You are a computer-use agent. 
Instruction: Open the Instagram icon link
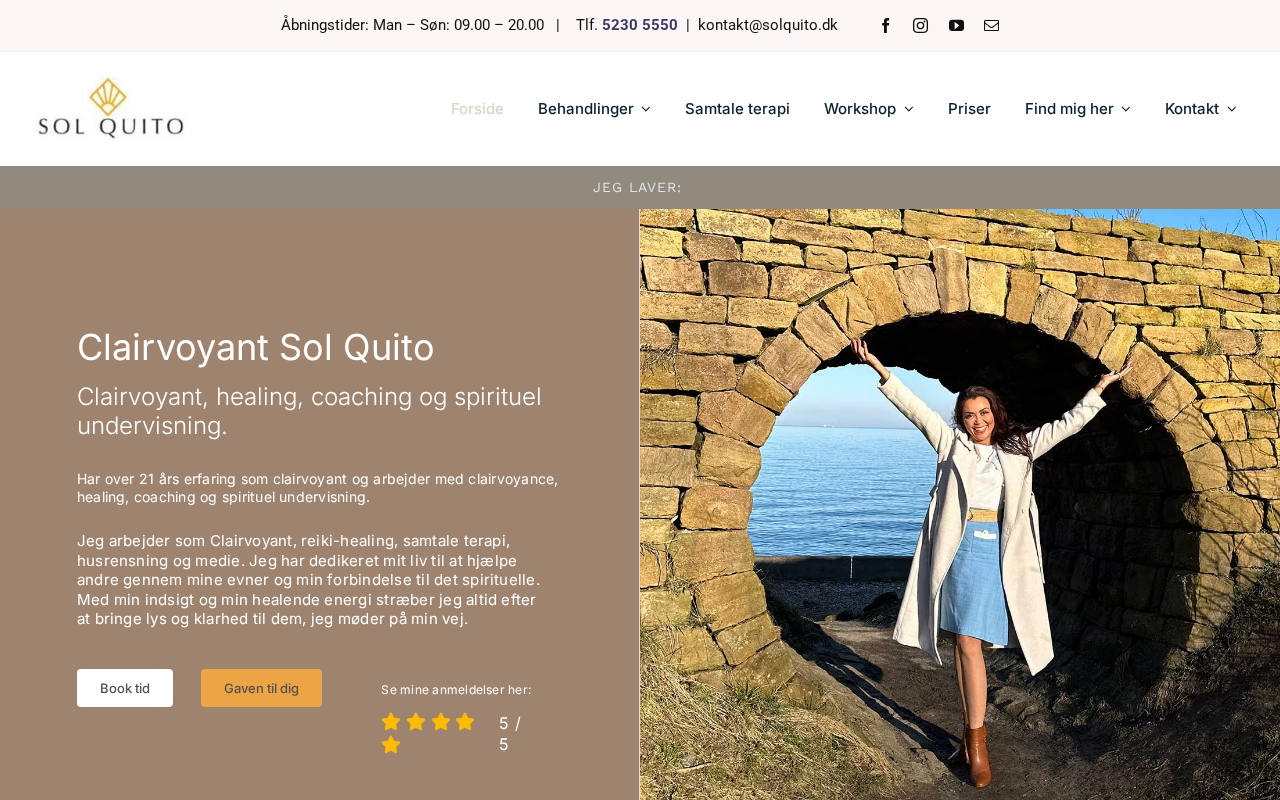click(920, 26)
